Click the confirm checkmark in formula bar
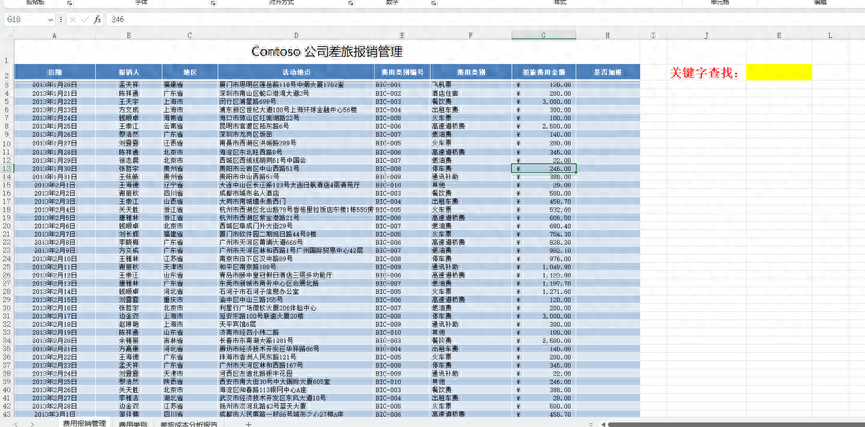This screenshot has width=865, height=427. 84,19
